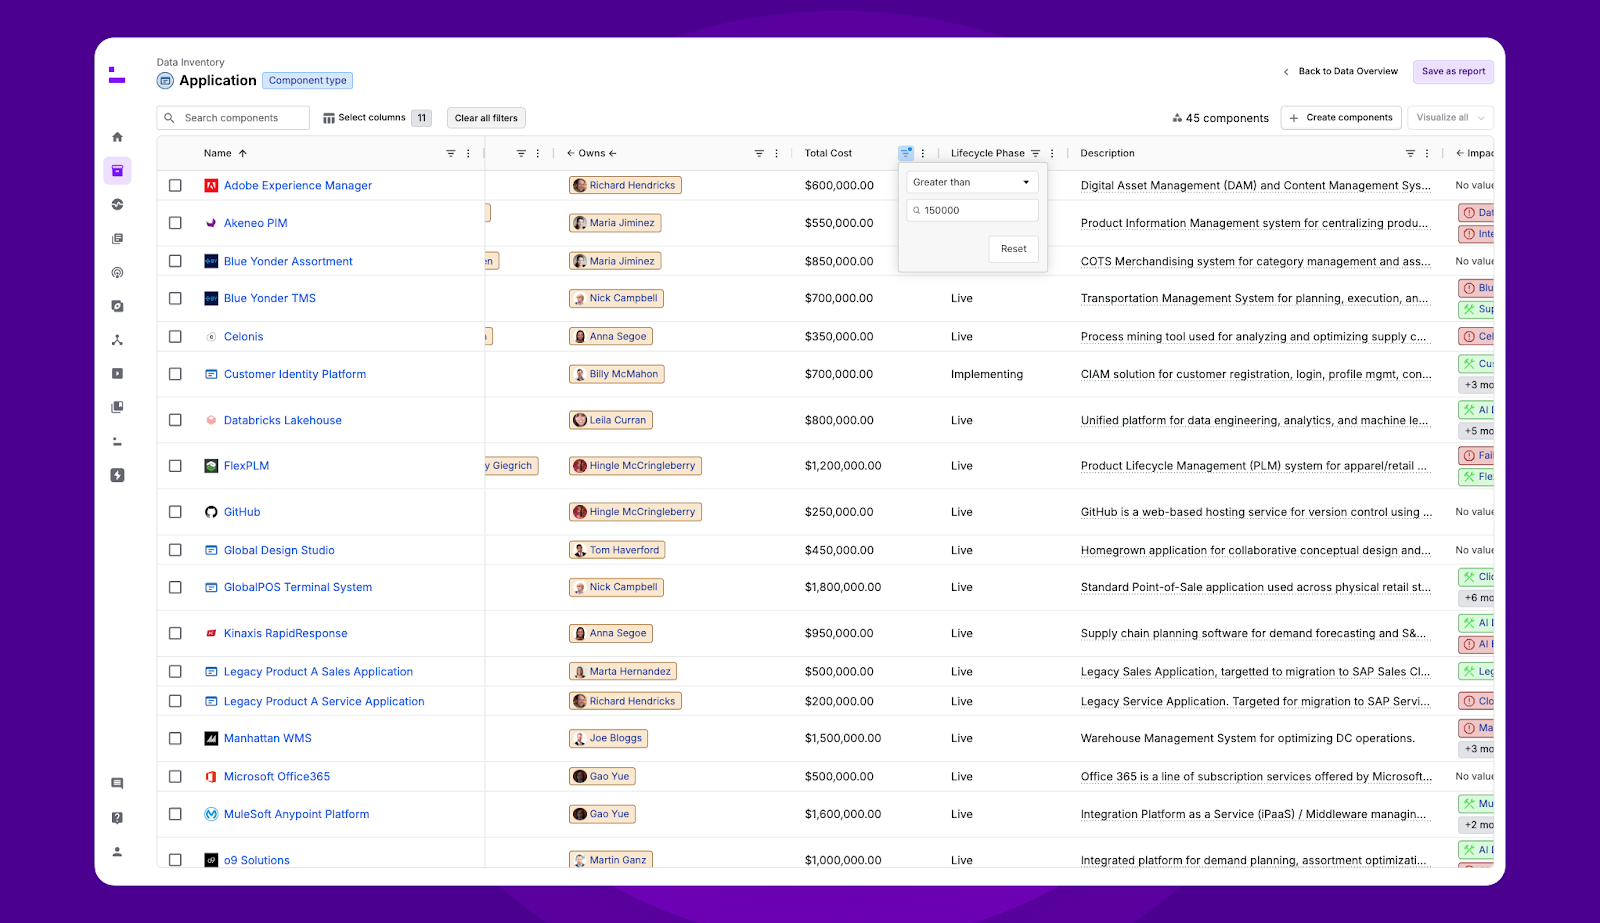Click the Save as report button
The image size is (1600, 923).
pyautogui.click(x=1452, y=71)
